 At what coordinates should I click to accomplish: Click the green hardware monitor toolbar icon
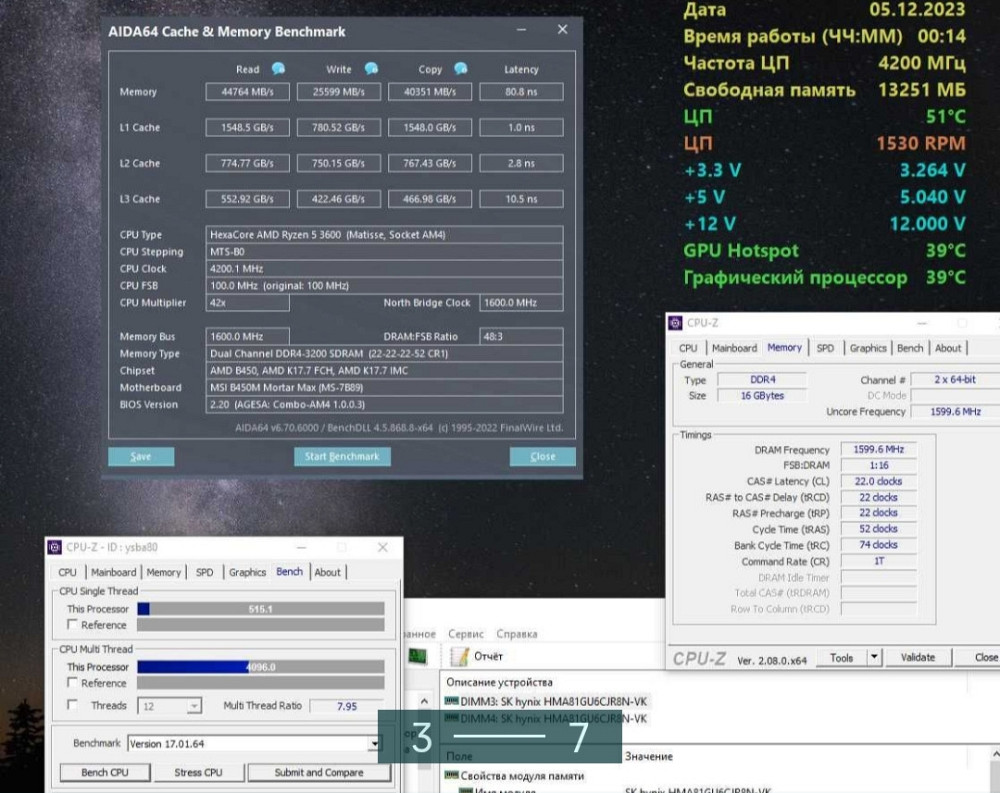point(418,656)
